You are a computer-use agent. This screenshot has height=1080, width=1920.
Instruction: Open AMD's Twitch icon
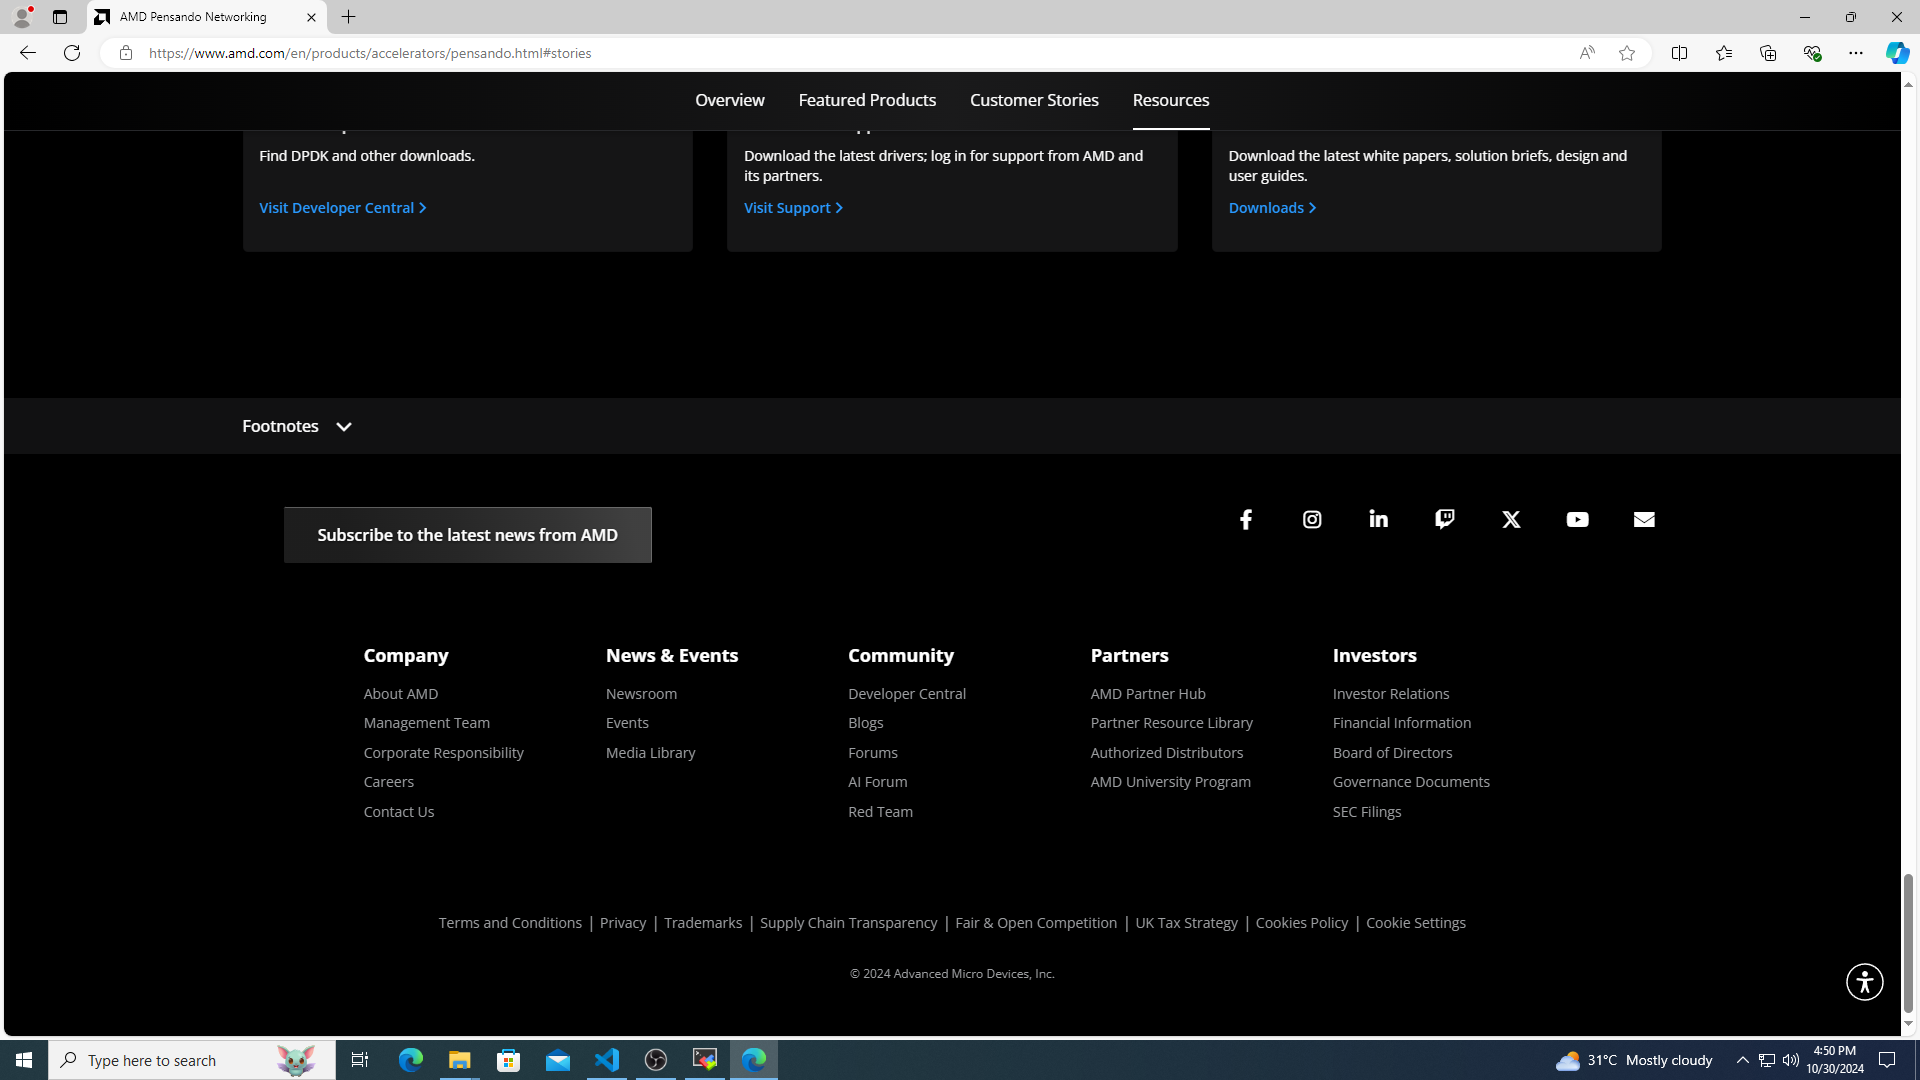[1445, 519]
